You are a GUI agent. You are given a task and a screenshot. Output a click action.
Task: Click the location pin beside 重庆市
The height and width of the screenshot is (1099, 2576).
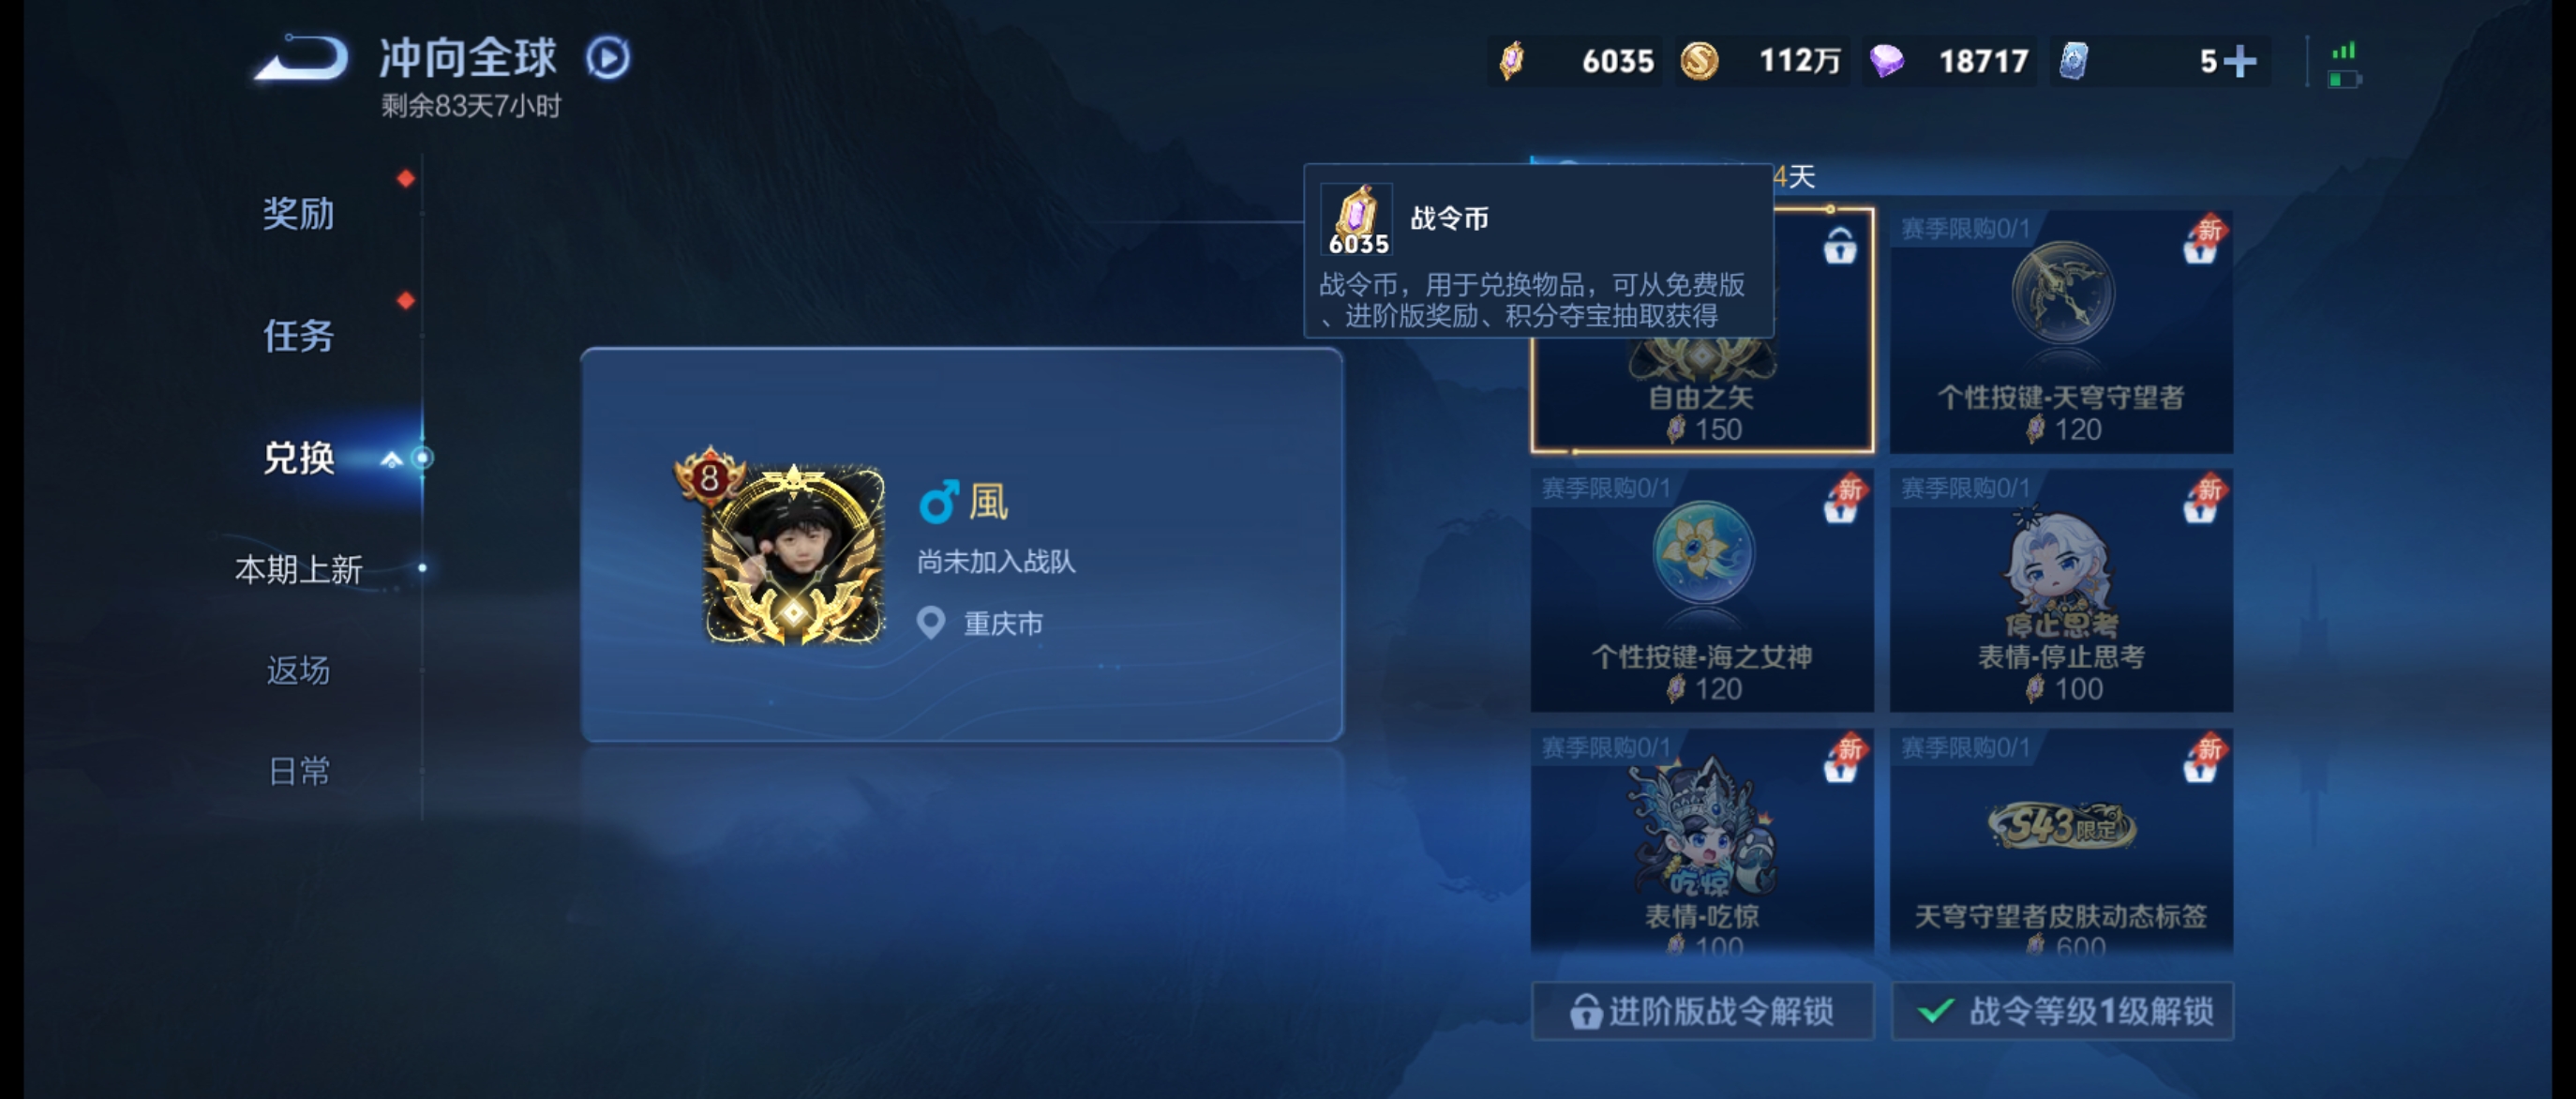pyautogui.click(x=931, y=623)
